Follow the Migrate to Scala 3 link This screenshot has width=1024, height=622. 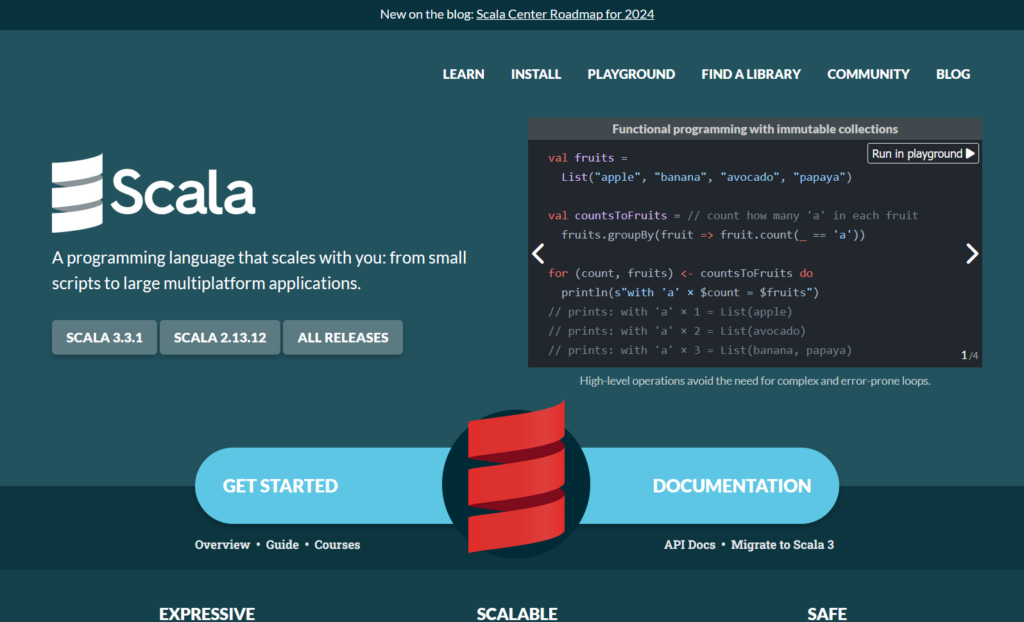(782, 545)
